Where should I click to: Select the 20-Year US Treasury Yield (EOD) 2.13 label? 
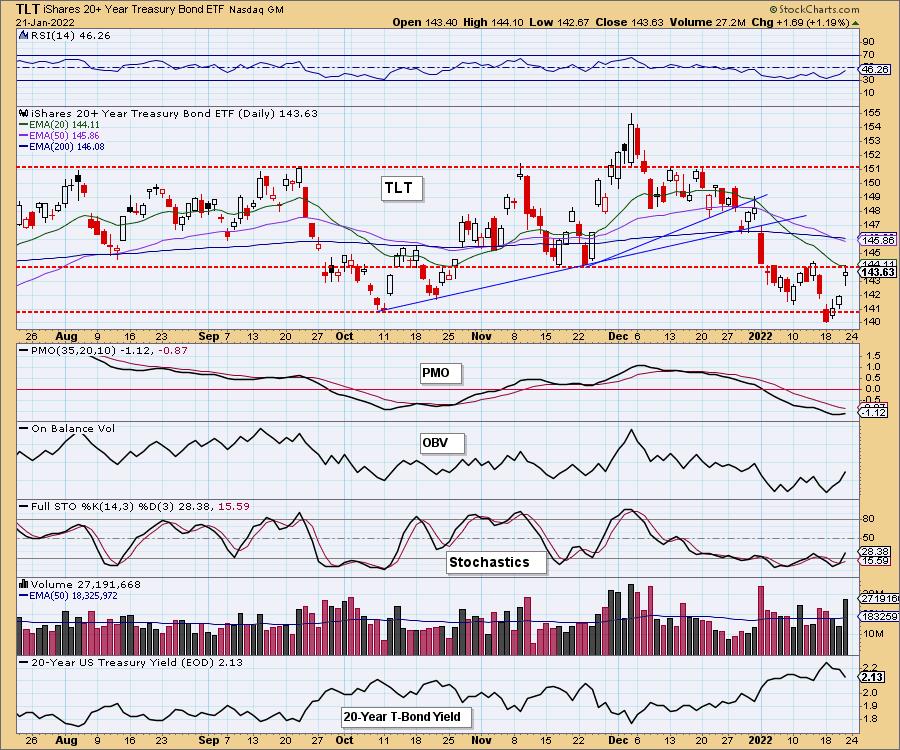tap(131, 662)
